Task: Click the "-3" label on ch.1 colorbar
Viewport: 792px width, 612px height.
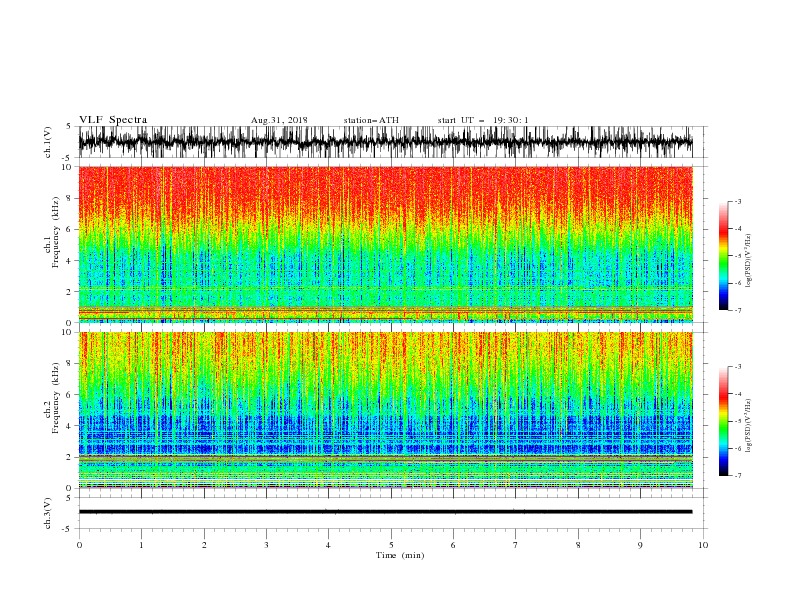Action: (x=737, y=201)
